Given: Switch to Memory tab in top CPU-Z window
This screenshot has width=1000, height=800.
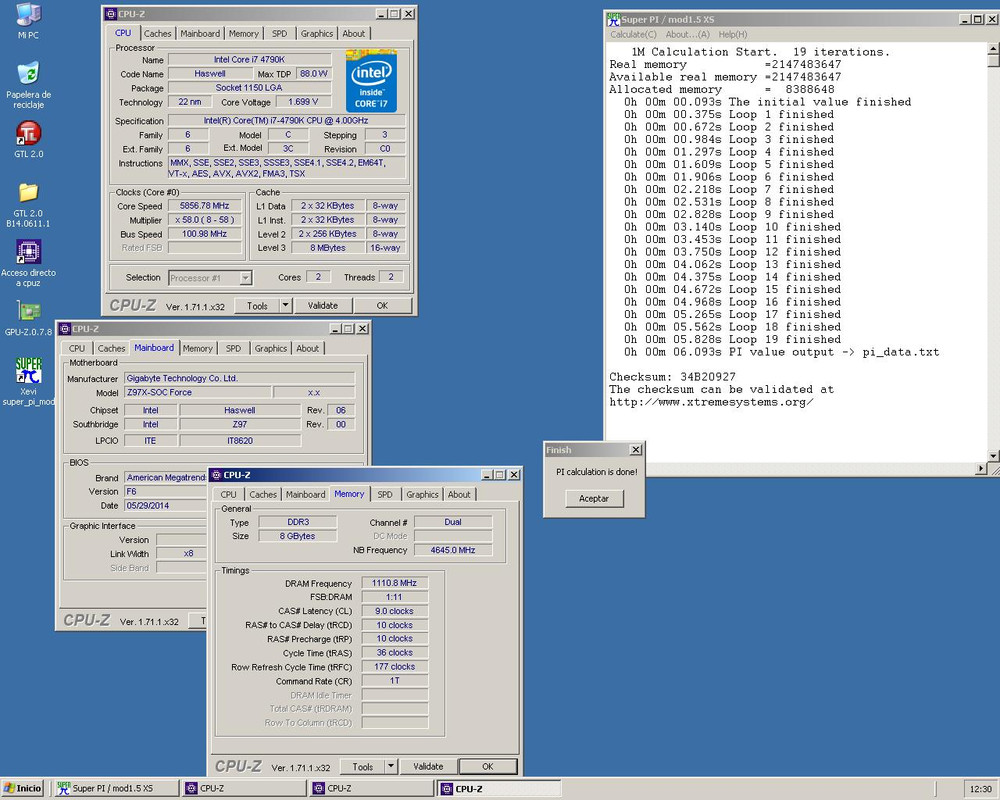Looking at the screenshot, I should 244,33.
